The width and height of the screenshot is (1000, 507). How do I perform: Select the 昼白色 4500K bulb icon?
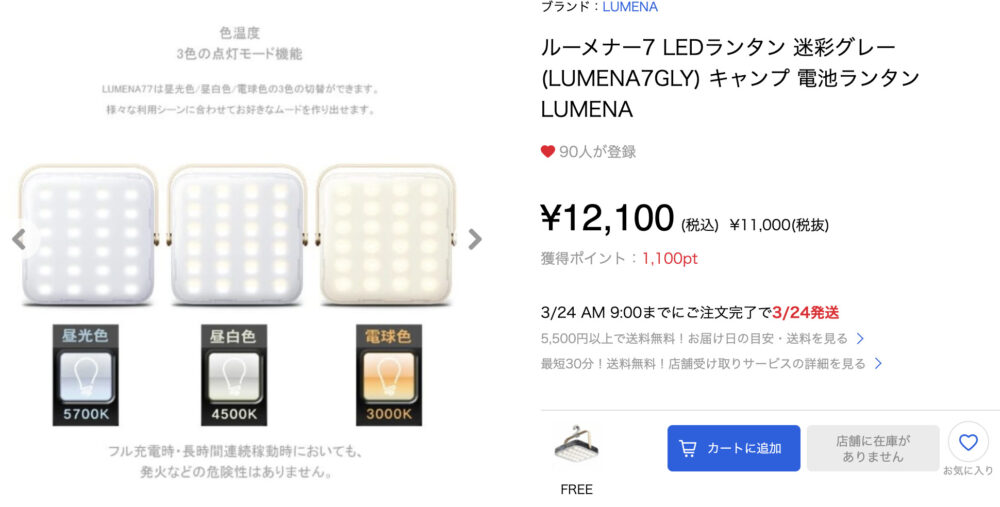click(x=233, y=375)
